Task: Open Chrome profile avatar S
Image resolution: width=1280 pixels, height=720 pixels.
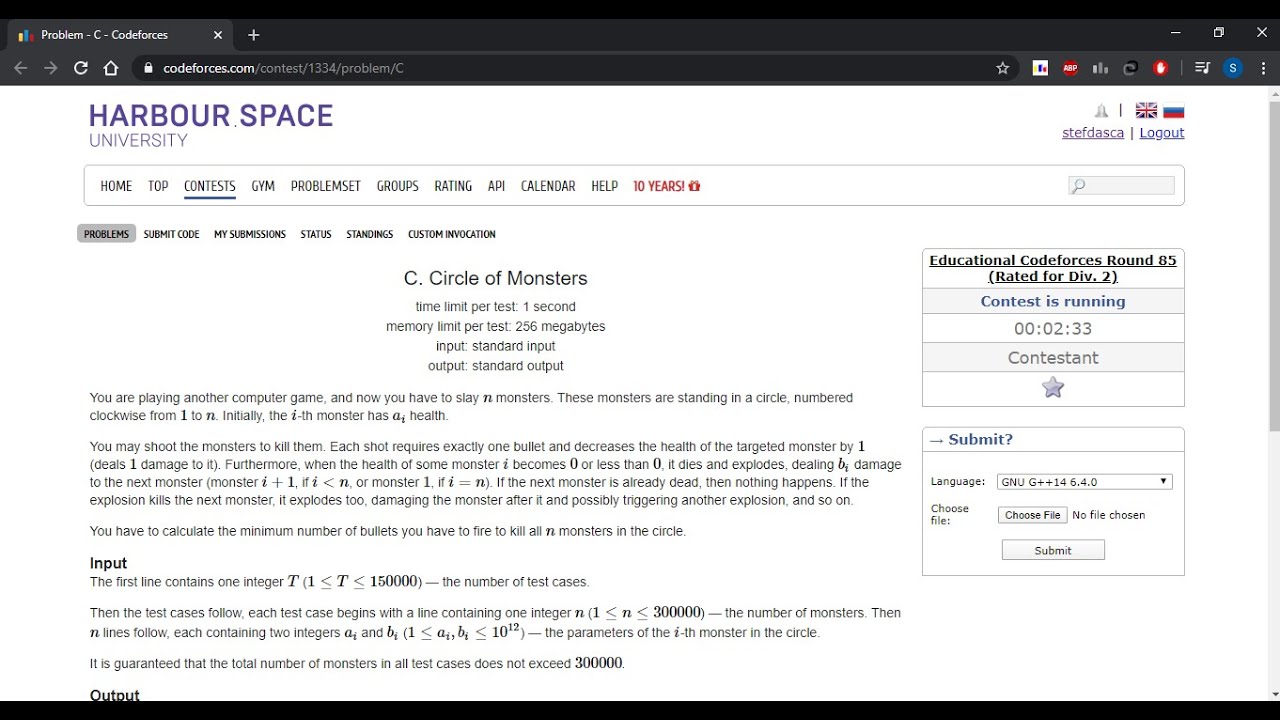Action: (x=1233, y=68)
